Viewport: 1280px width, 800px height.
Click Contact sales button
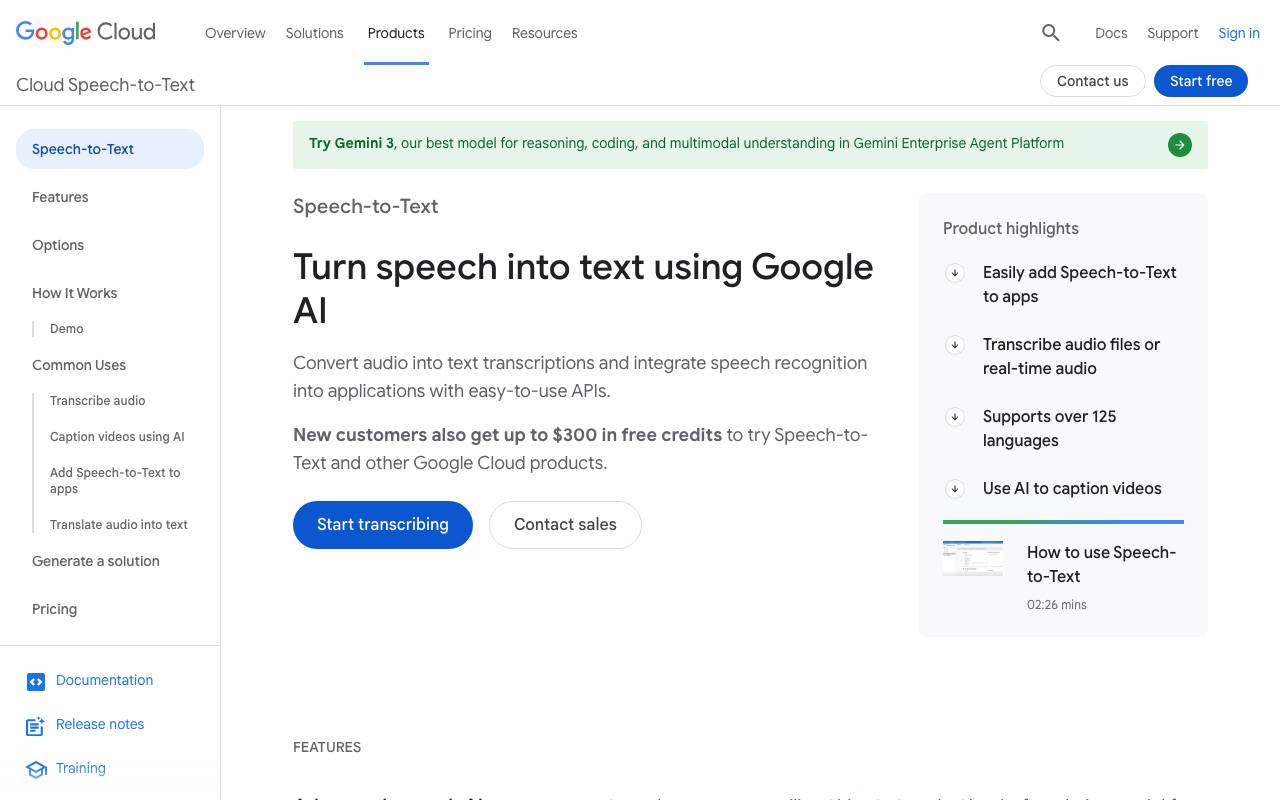(565, 524)
